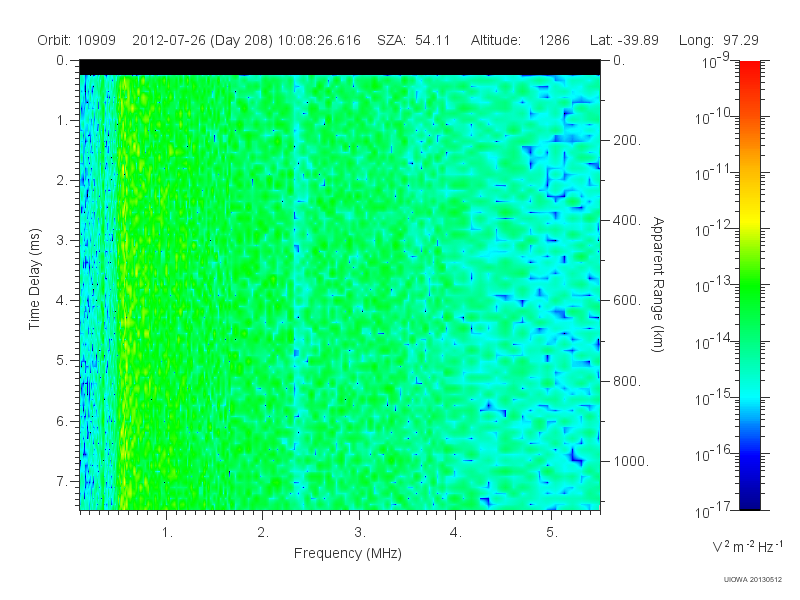The width and height of the screenshot is (800, 600).
Task: Click the Altitude 1286 header value
Action: pyautogui.click(x=520, y=40)
